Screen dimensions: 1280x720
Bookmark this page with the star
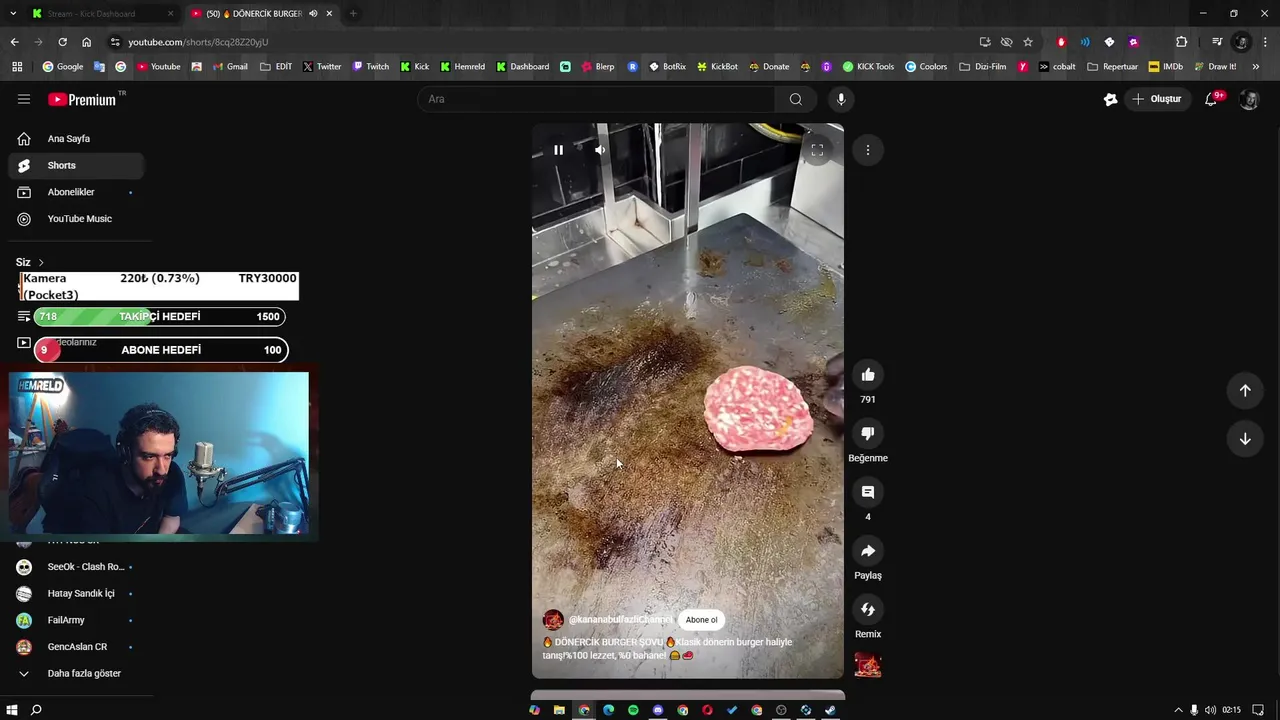1028,42
